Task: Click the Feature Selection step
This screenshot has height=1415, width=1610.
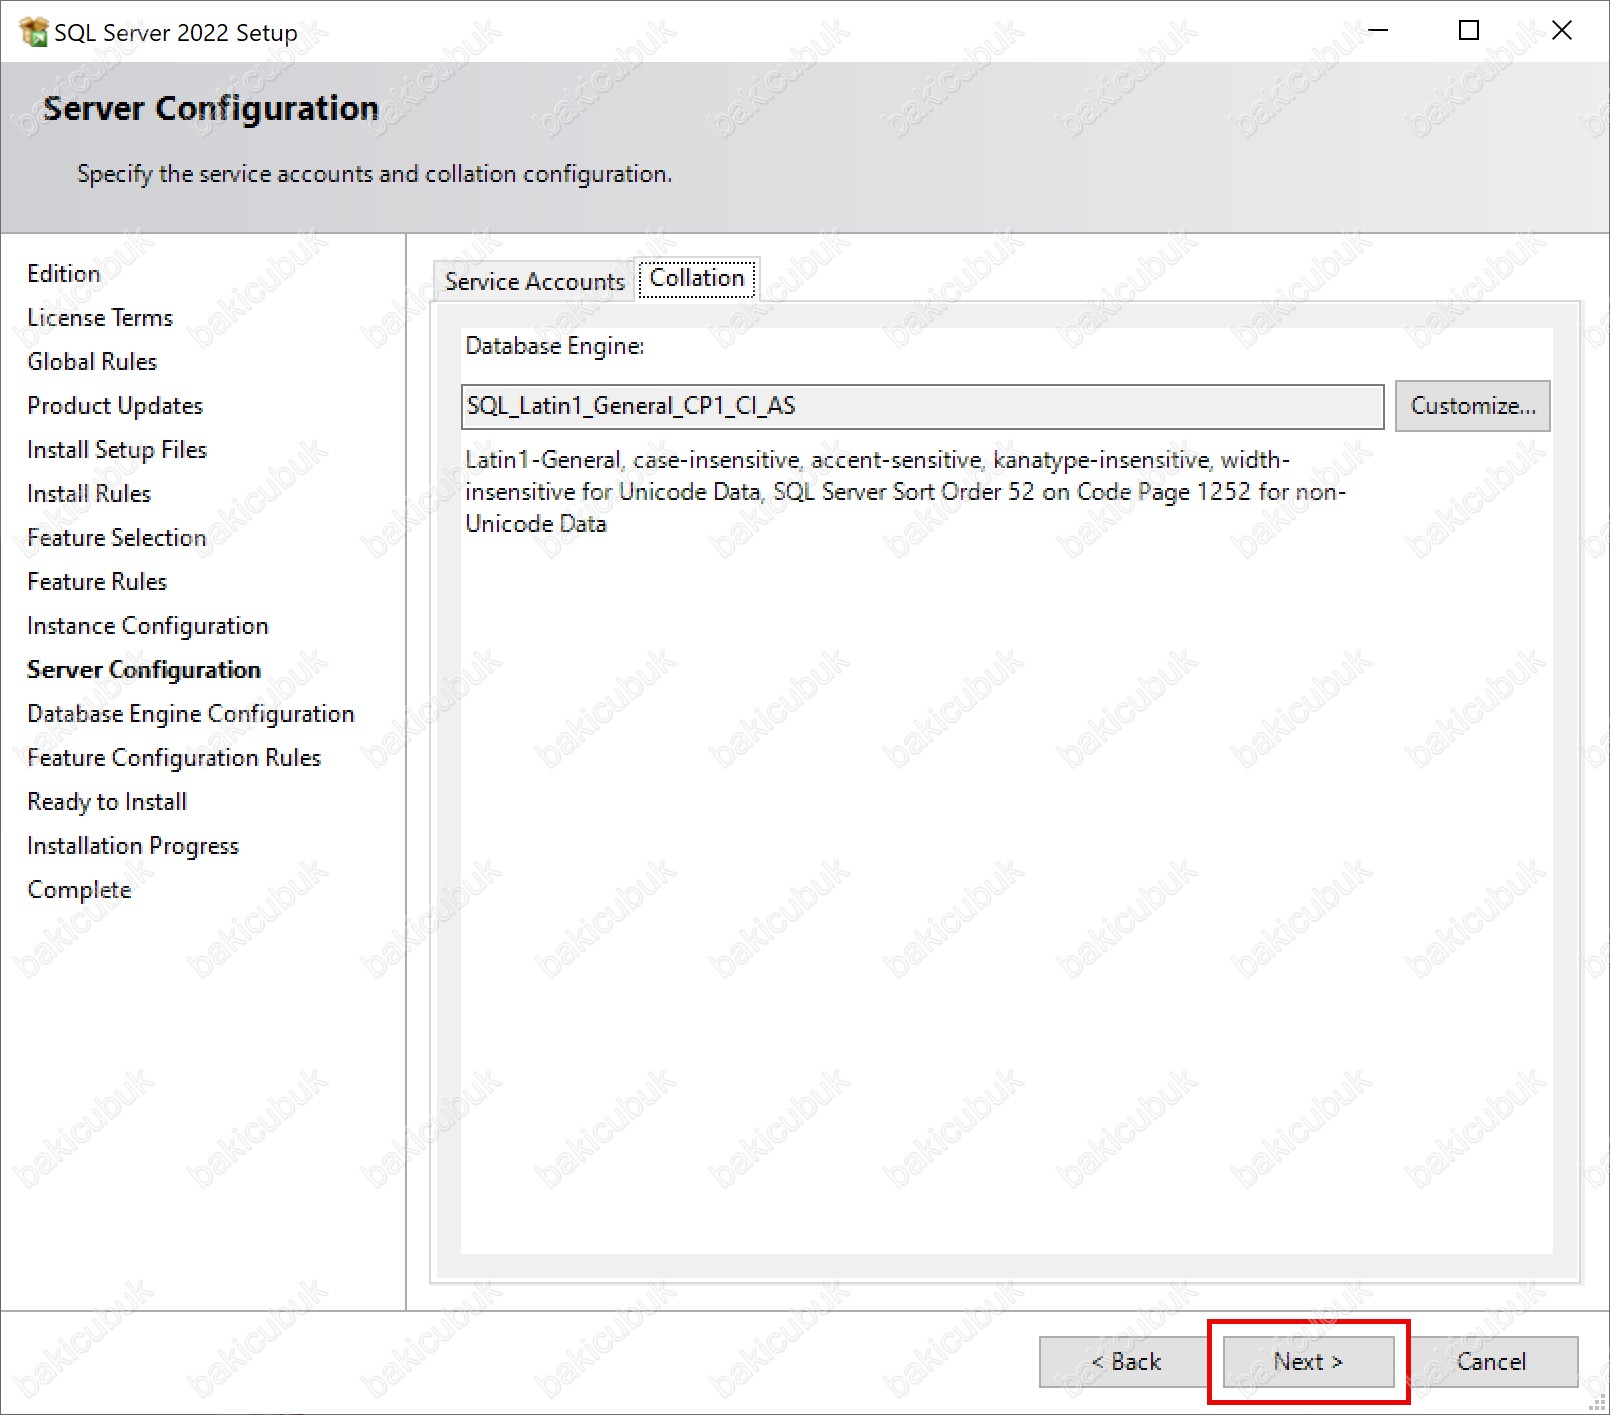Action: click(x=117, y=538)
